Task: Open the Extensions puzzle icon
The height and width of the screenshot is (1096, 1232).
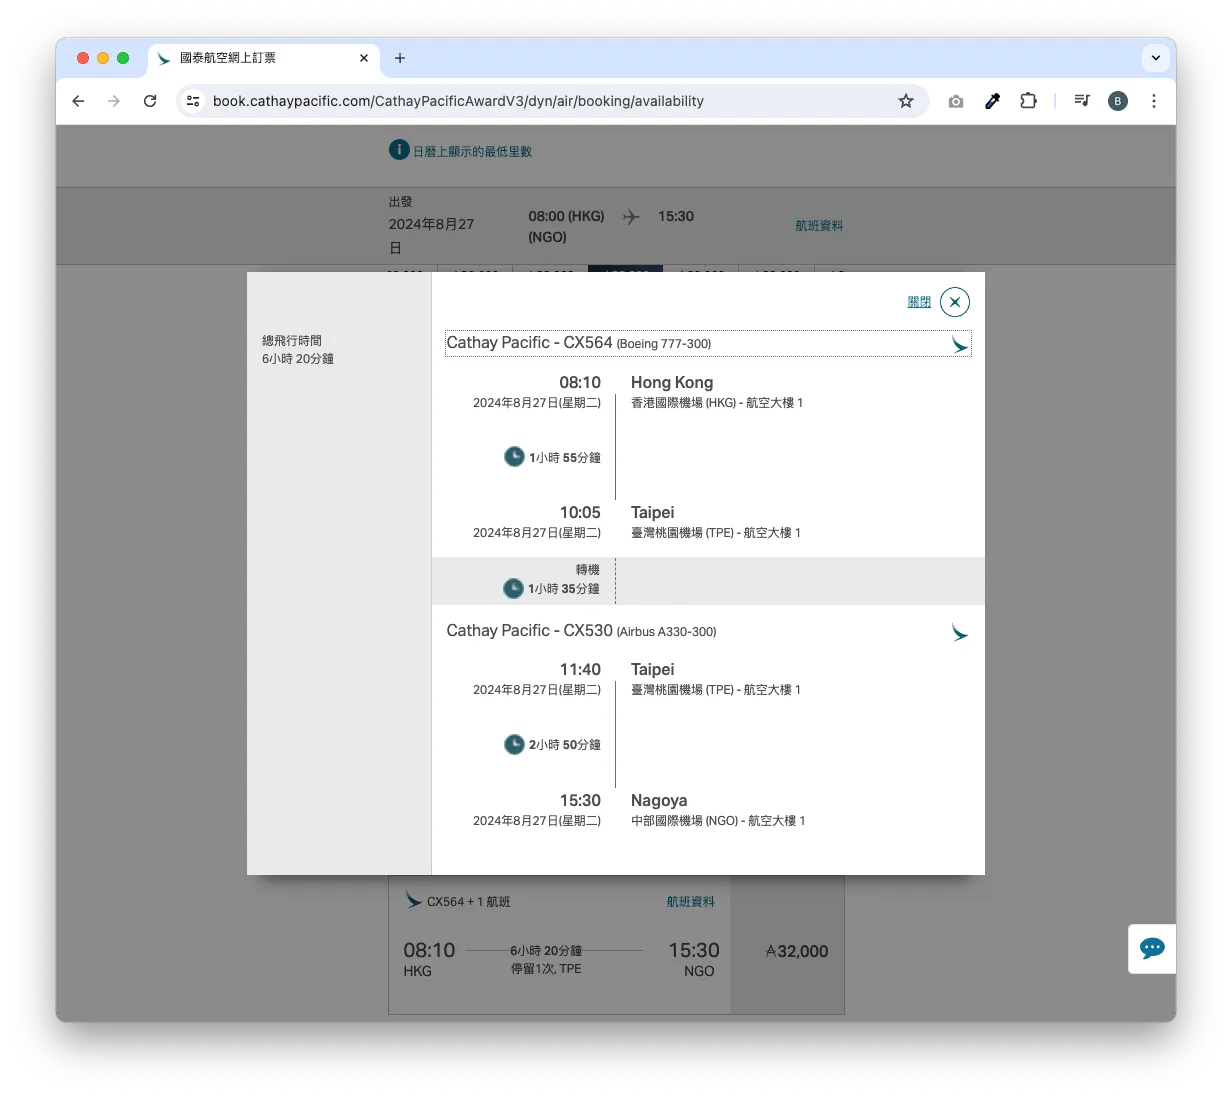Action: point(1028,101)
